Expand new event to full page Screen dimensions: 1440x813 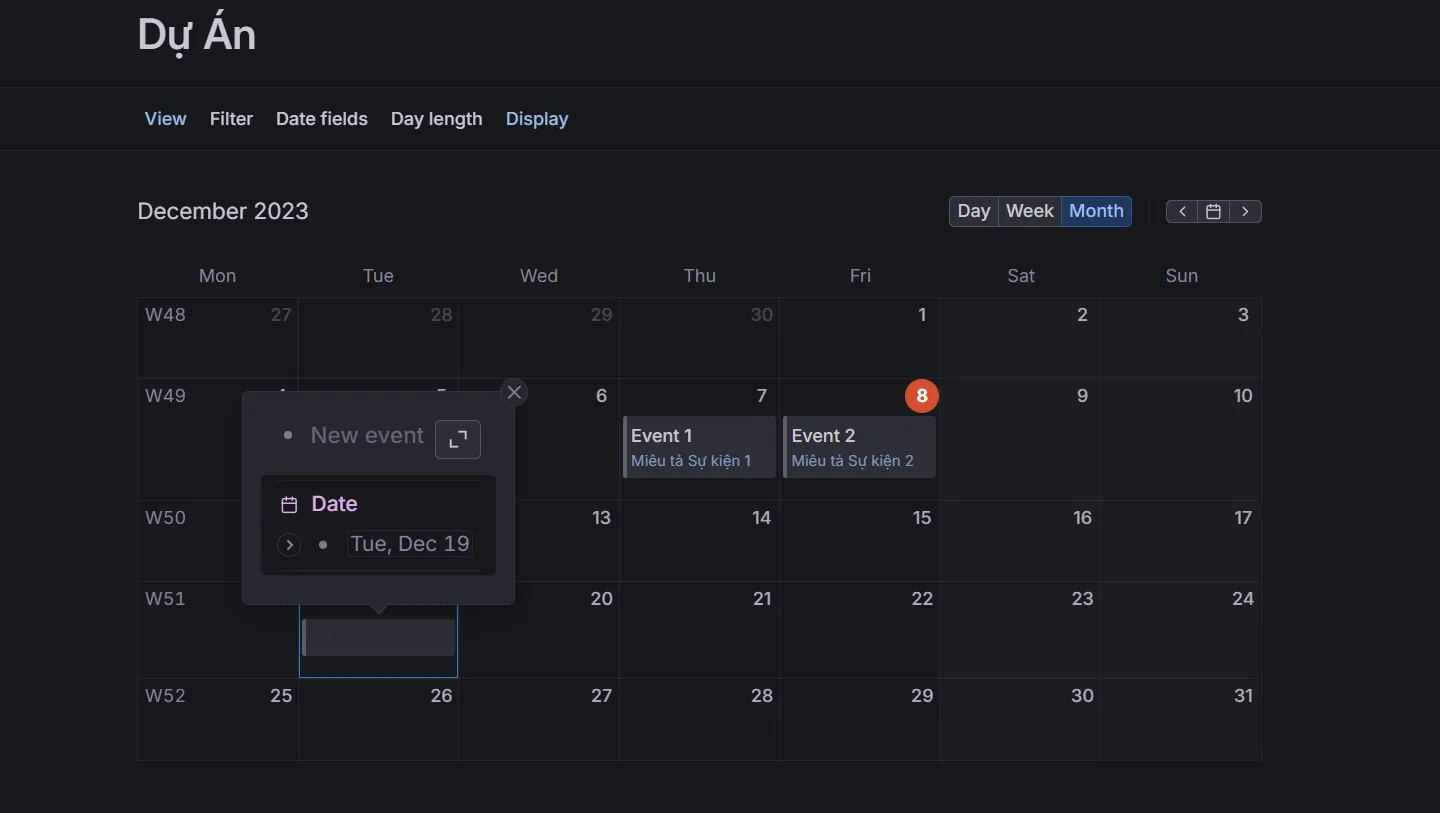[x=458, y=439]
